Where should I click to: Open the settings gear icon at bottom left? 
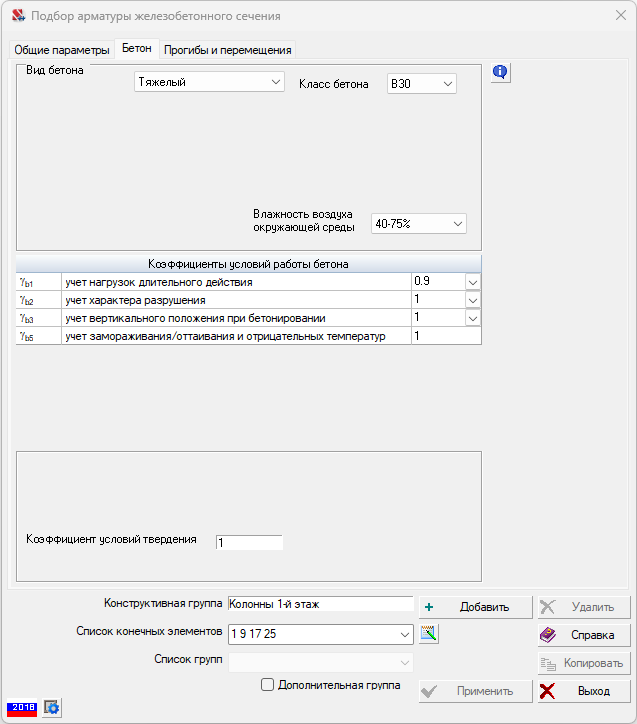(x=51, y=707)
